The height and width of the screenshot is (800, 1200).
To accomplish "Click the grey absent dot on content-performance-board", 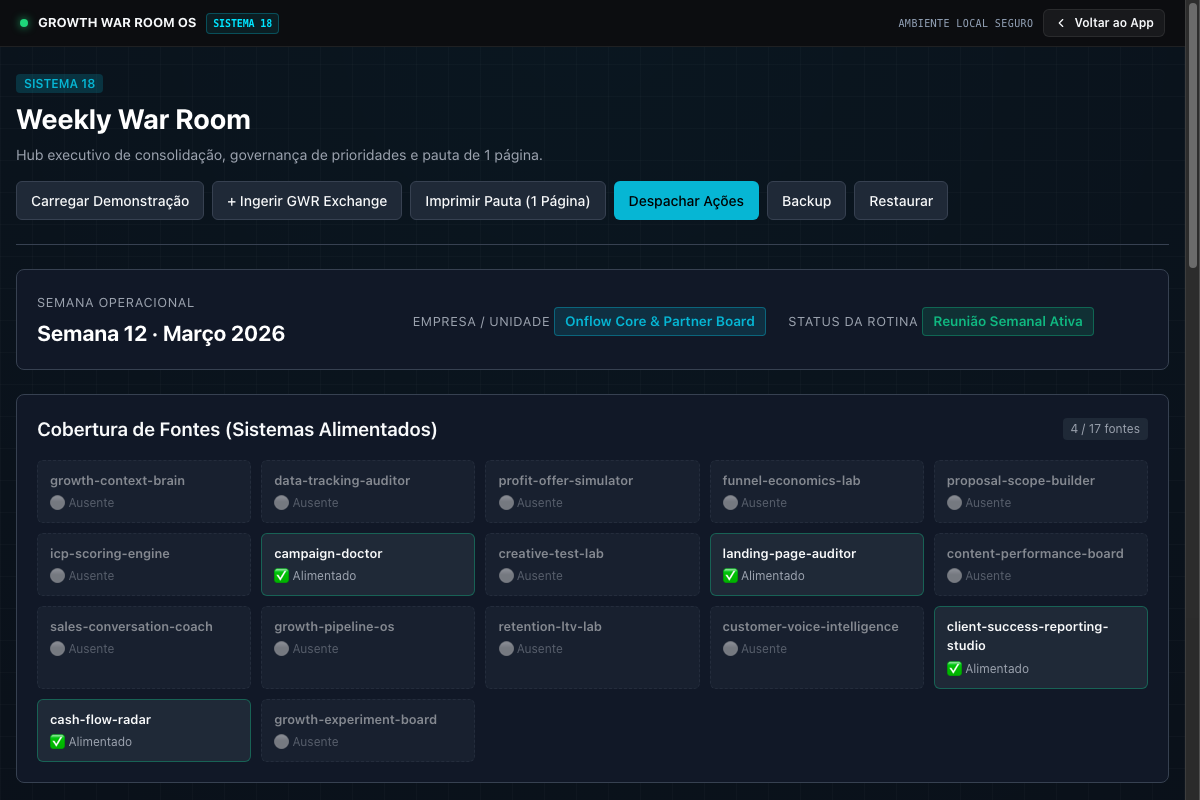I will click(954, 576).
